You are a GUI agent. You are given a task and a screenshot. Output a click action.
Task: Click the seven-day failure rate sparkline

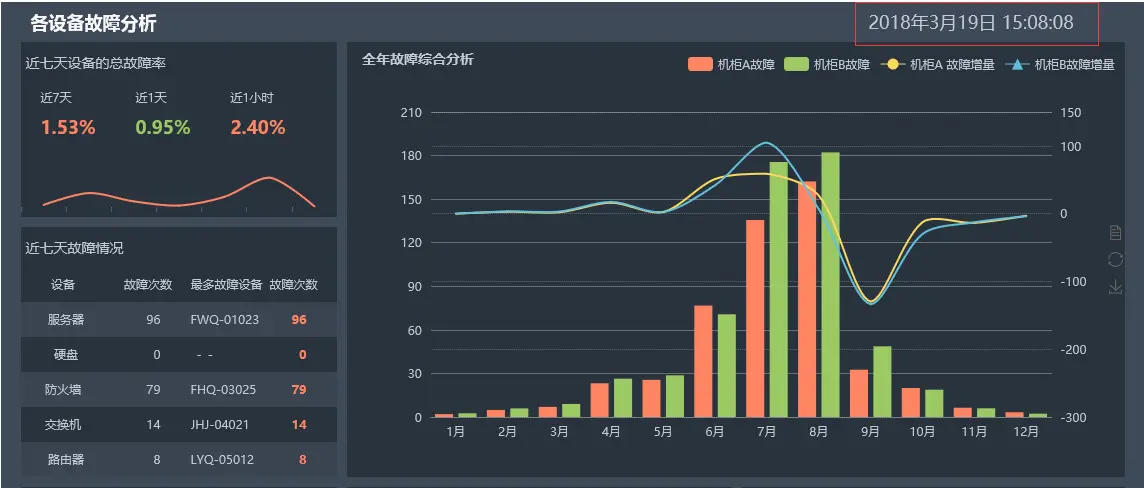179,193
